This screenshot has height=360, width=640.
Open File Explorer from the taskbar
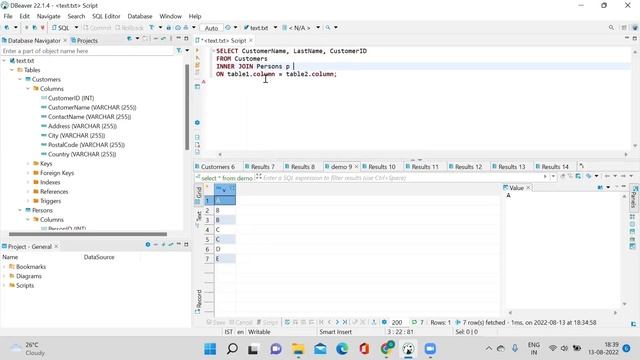pos(298,349)
